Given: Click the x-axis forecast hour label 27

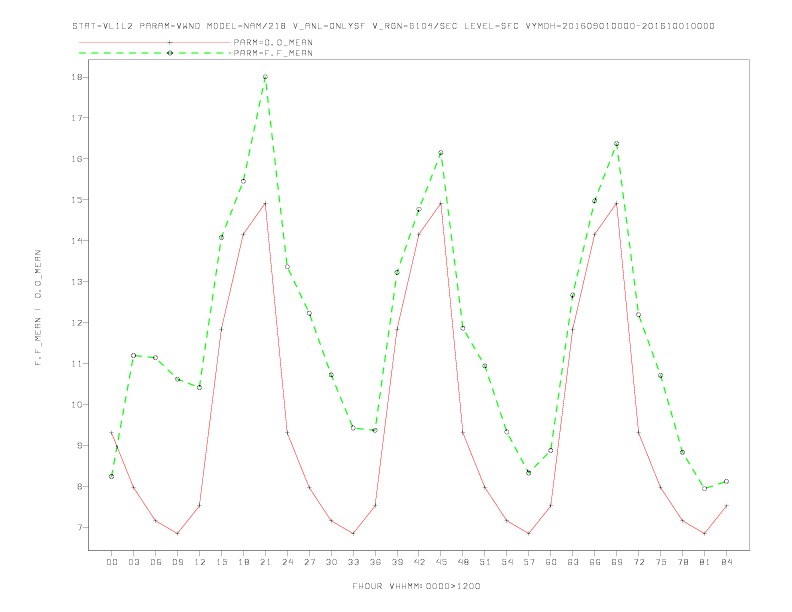Looking at the screenshot, I should point(309,562).
